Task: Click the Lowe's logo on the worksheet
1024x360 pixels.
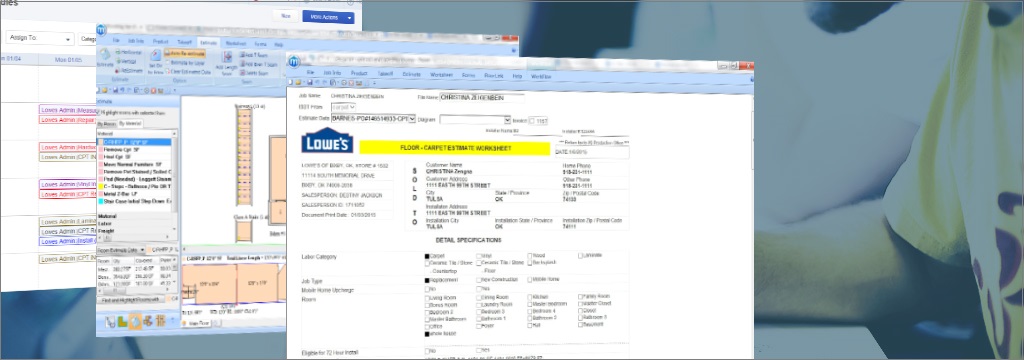Action: [327, 141]
